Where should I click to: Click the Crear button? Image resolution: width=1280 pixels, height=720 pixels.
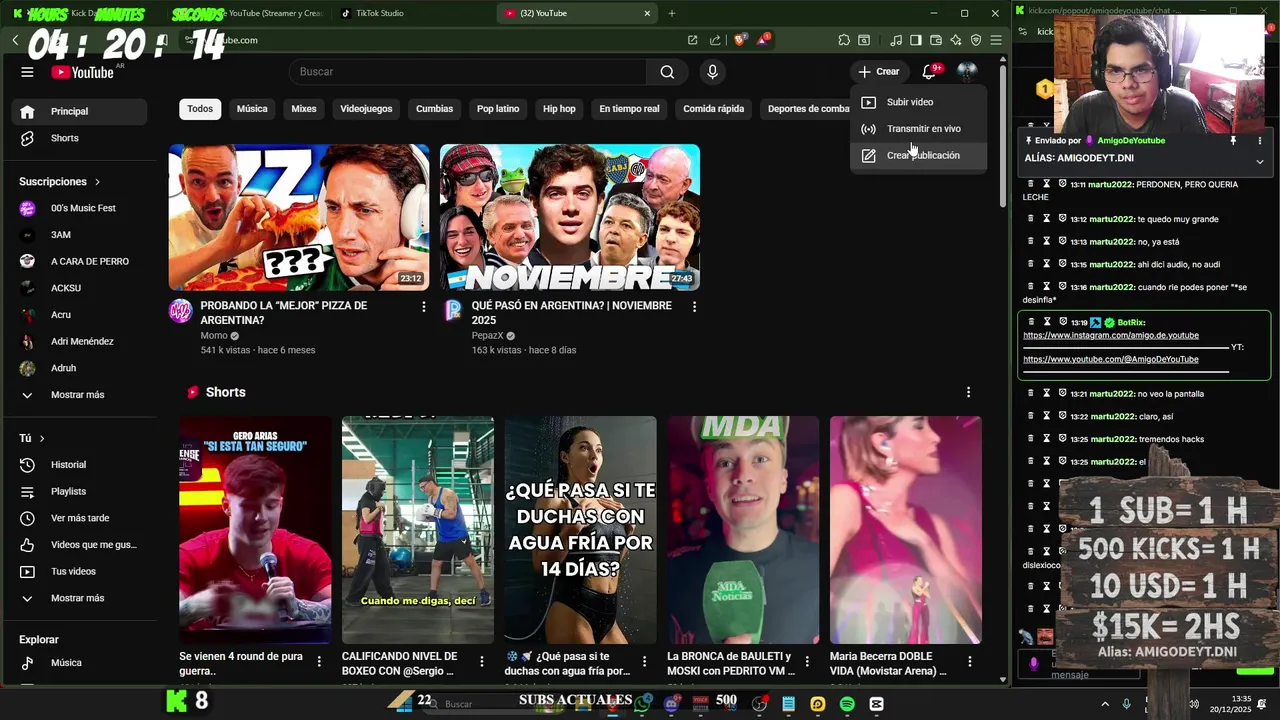pyautogui.click(x=879, y=72)
